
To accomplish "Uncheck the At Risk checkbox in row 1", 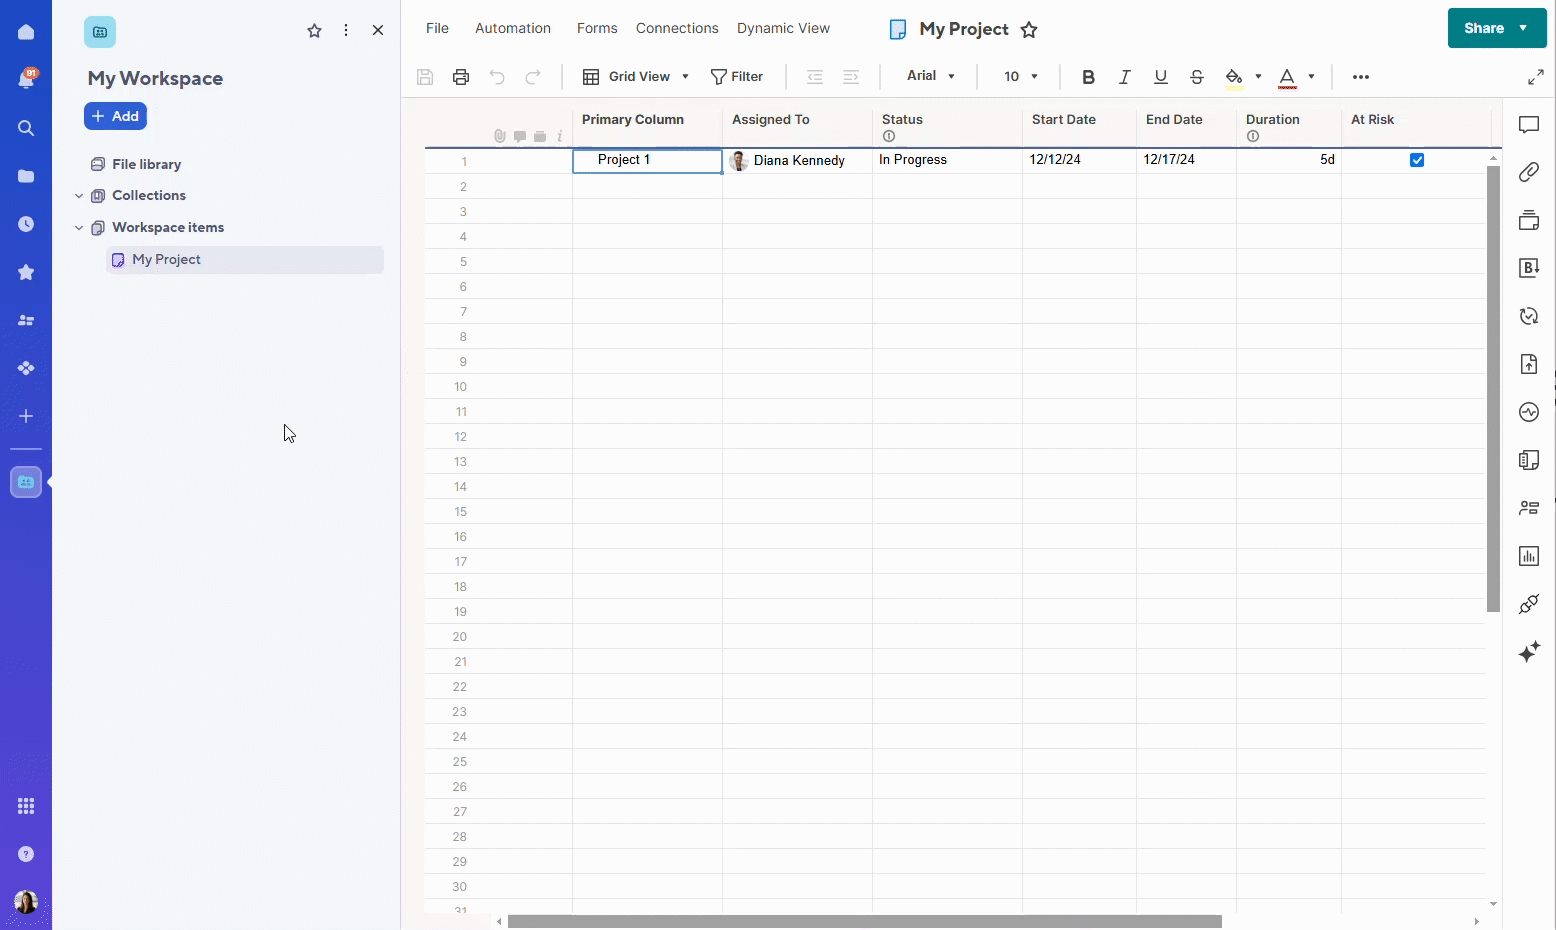I will (x=1417, y=159).
